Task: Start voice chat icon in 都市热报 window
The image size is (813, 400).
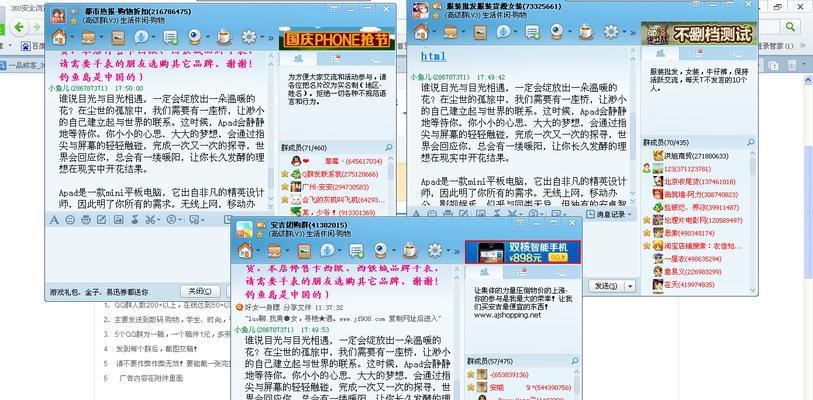Action: (141, 37)
